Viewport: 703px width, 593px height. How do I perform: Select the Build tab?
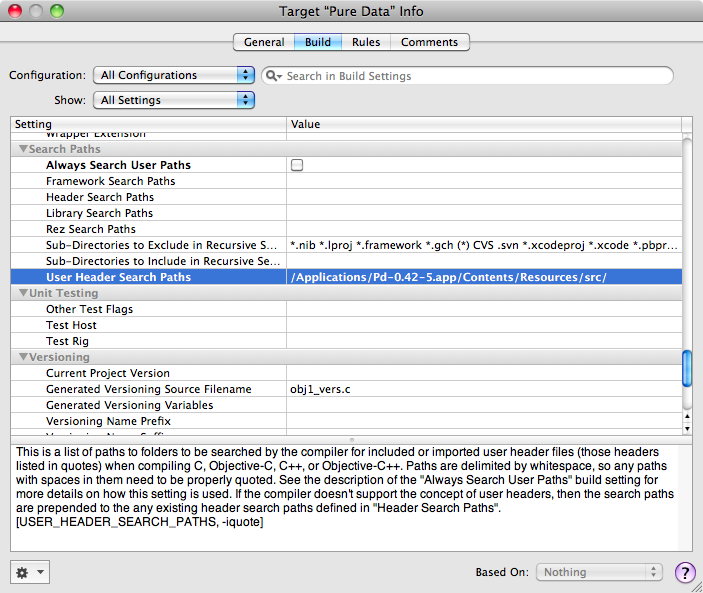click(318, 42)
